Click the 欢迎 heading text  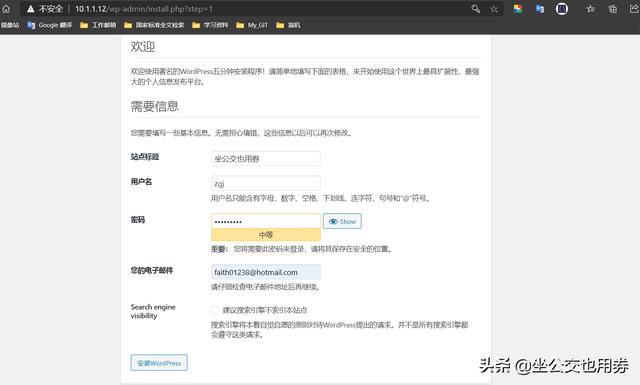pos(142,47)
